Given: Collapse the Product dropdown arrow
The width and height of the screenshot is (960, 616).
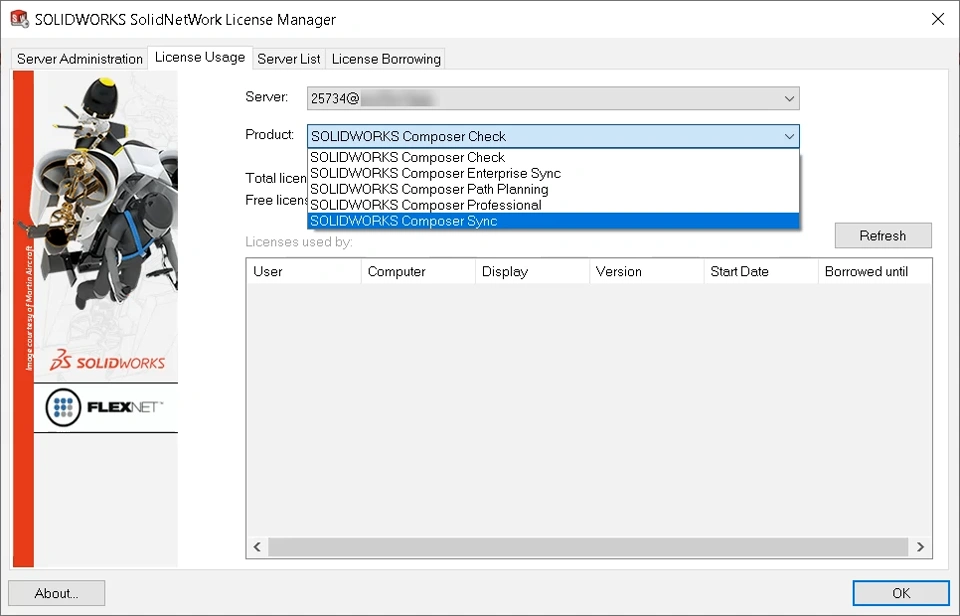Looking at the screenshot, I should point(789,136).
